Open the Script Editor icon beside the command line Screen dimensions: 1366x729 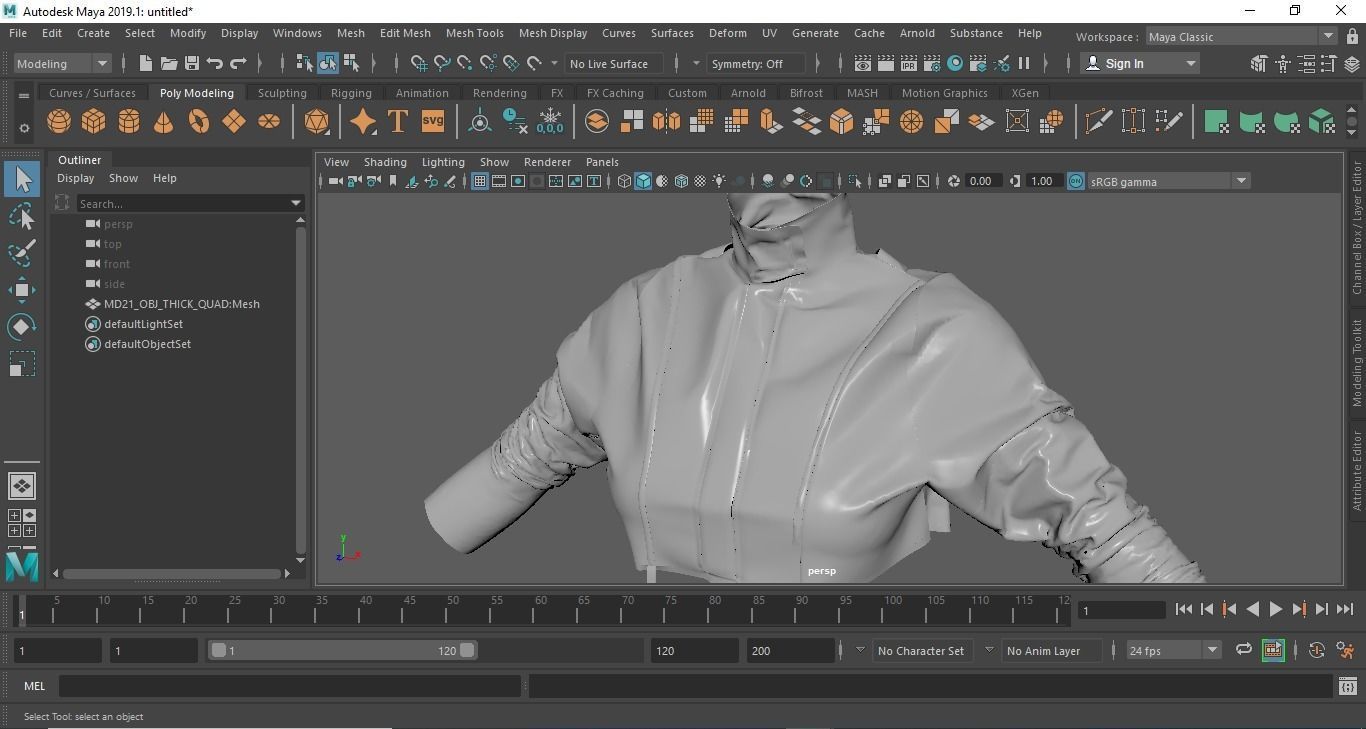point(1348,686)
